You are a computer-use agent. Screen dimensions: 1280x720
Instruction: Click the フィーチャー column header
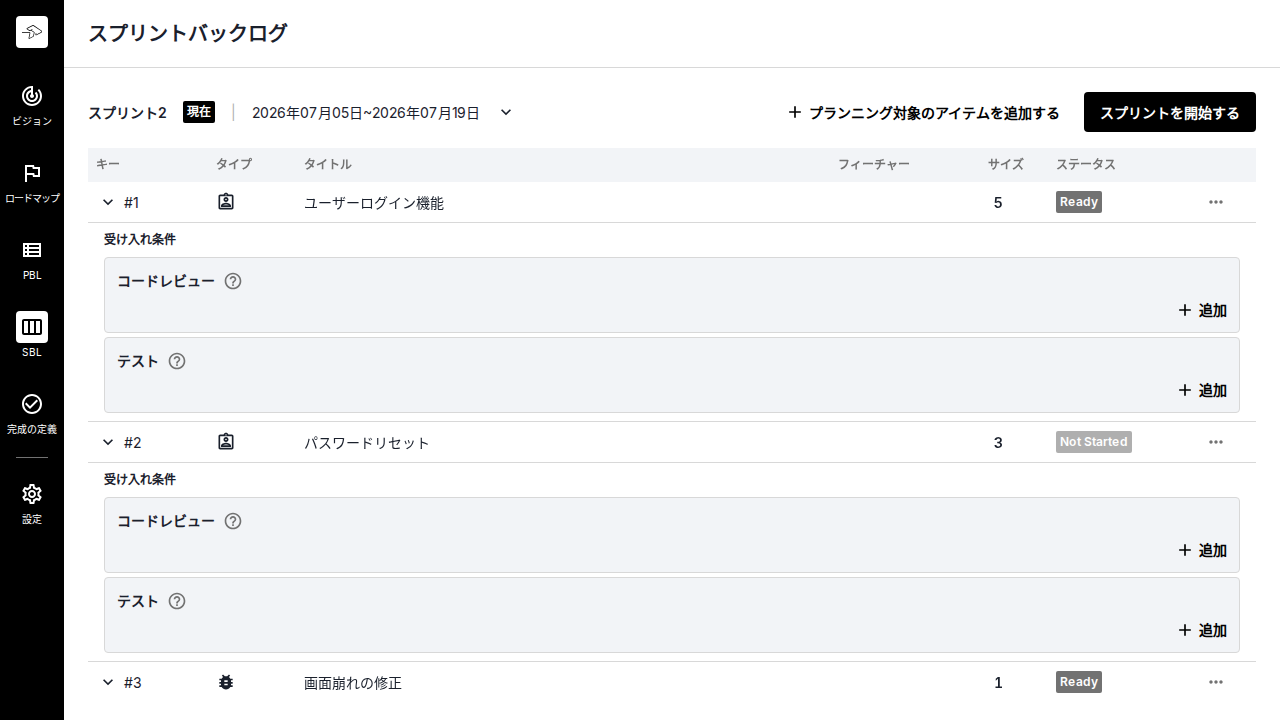(874, 164)
